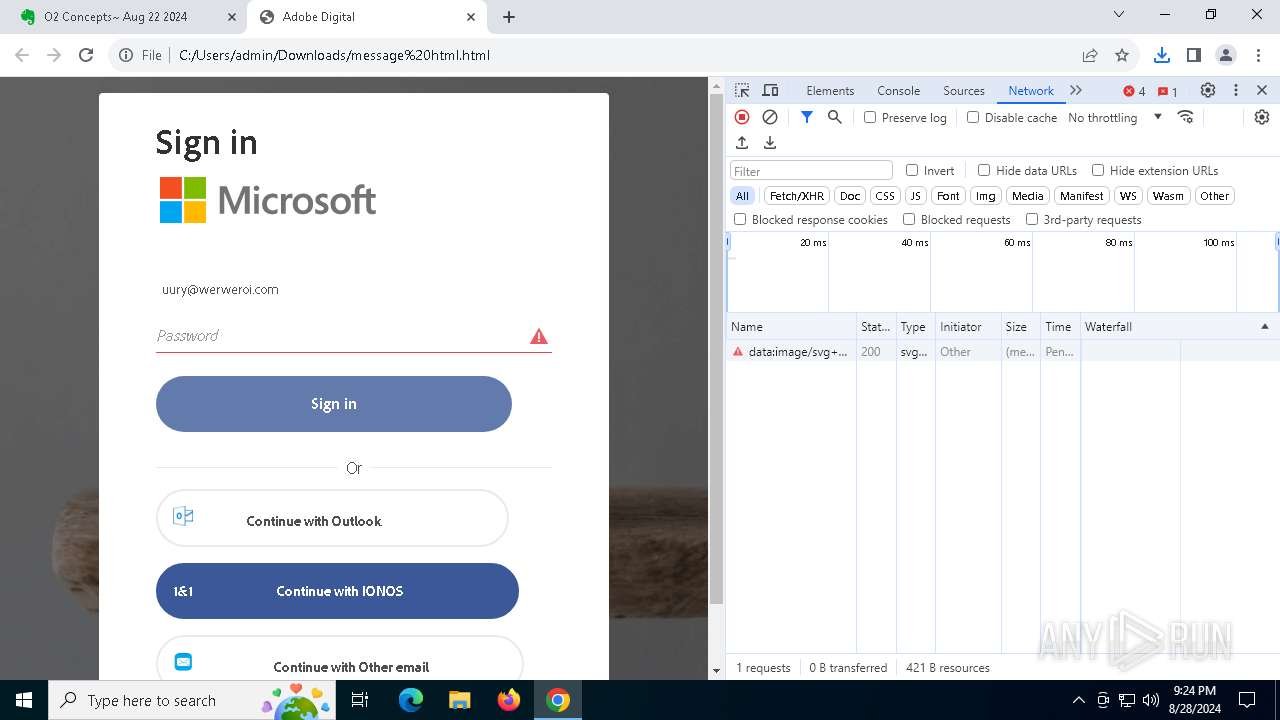This screenshot has height=720, width=1280.
Task: Select the data:image/svg request row
Action: tap(1003, 352)
